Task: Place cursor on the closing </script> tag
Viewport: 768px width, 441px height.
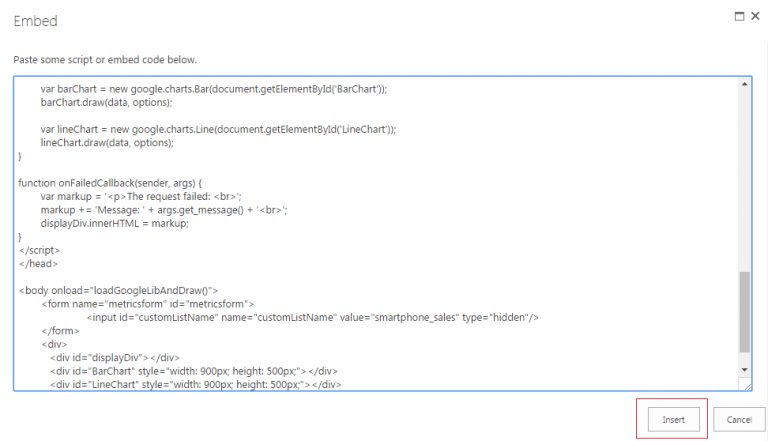Action: (x=39, y=250)
